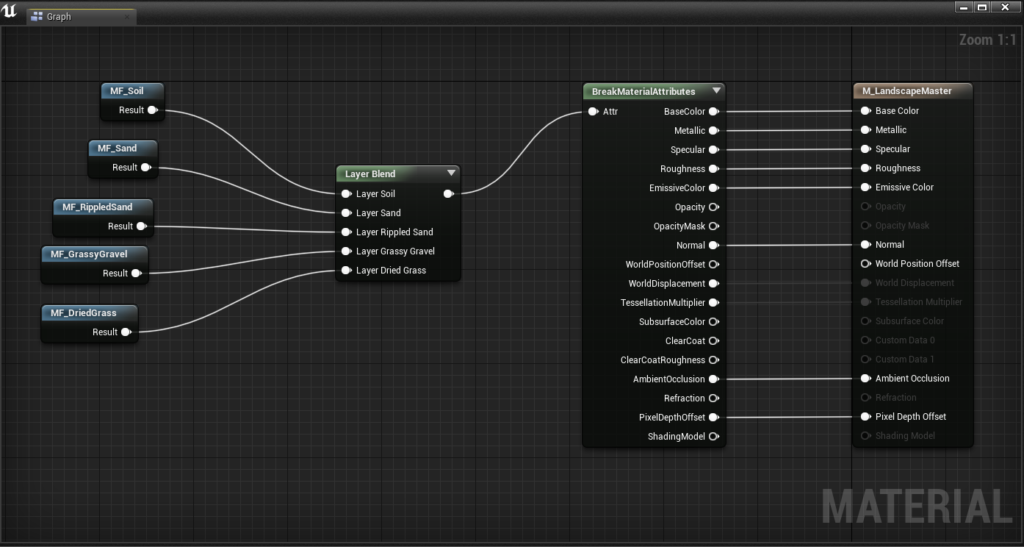This screenshot has height=547, width=1024.
Task: Select the Layer Blend node header
Action: (x=398, y=174)
